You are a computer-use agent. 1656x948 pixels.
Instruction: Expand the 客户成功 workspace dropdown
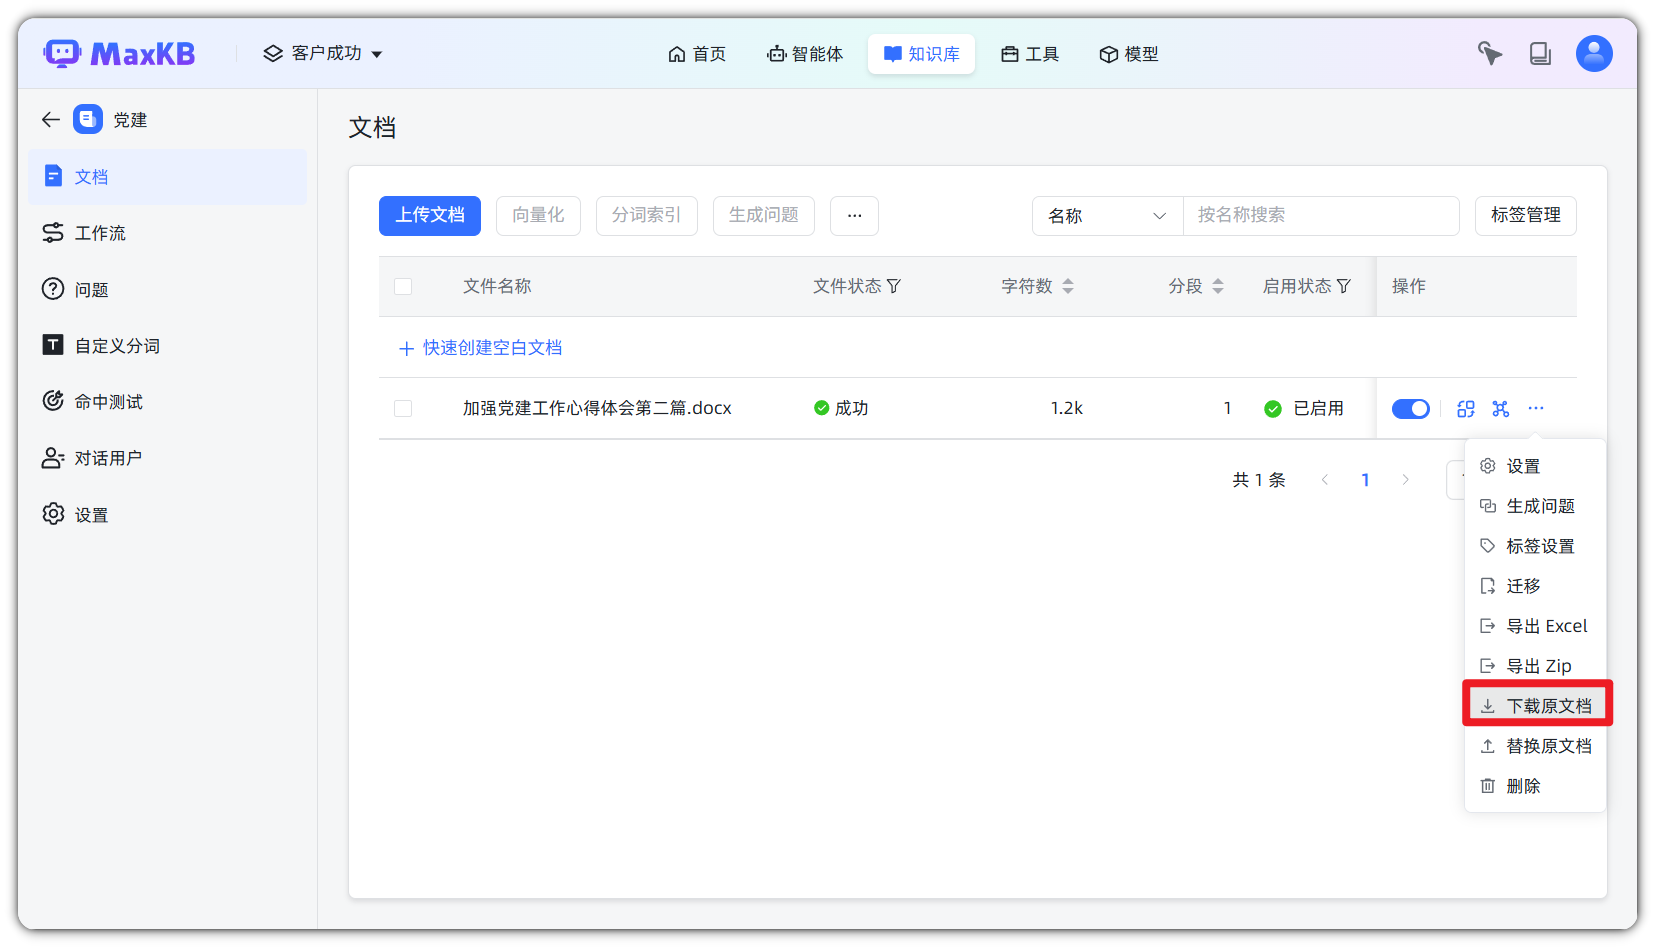(323, 54)
